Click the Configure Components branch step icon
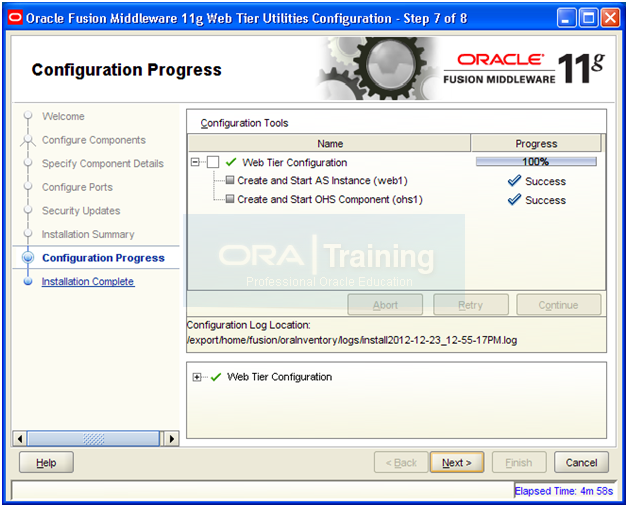The image size is (628, 507). tap(28, 140)
